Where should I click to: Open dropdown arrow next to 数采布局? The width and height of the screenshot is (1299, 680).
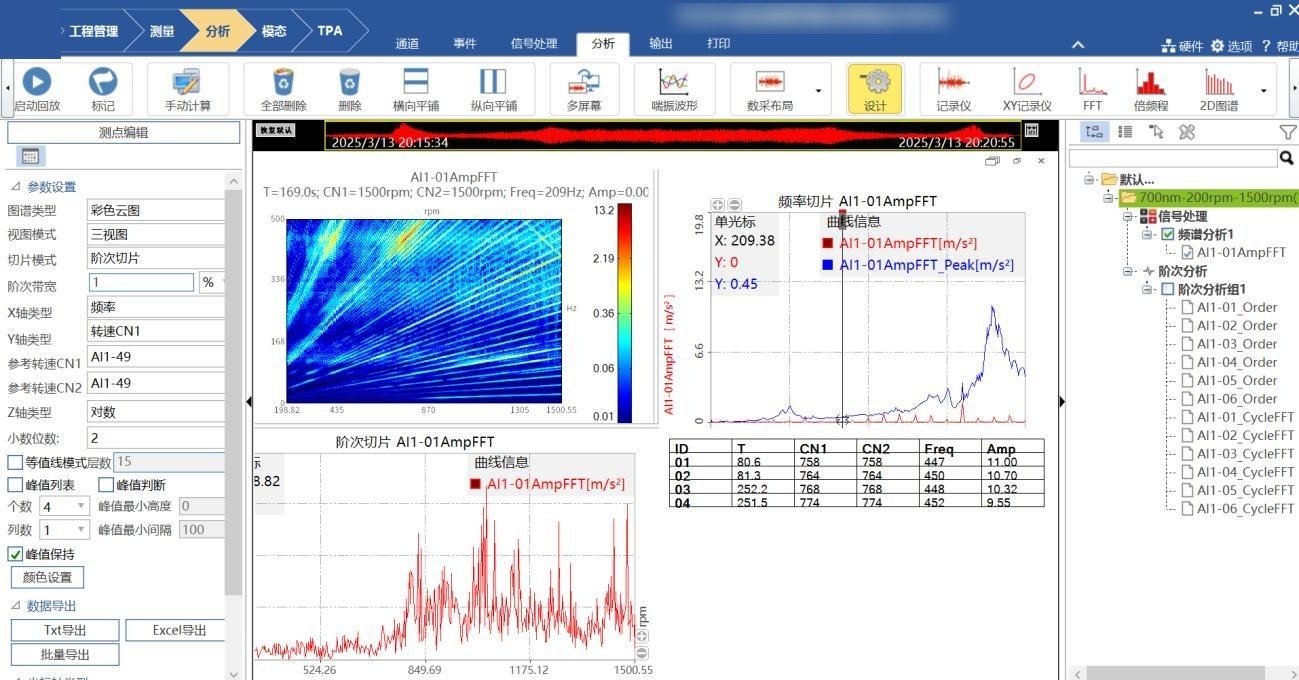pyautogui.click(x=818, y=90)
